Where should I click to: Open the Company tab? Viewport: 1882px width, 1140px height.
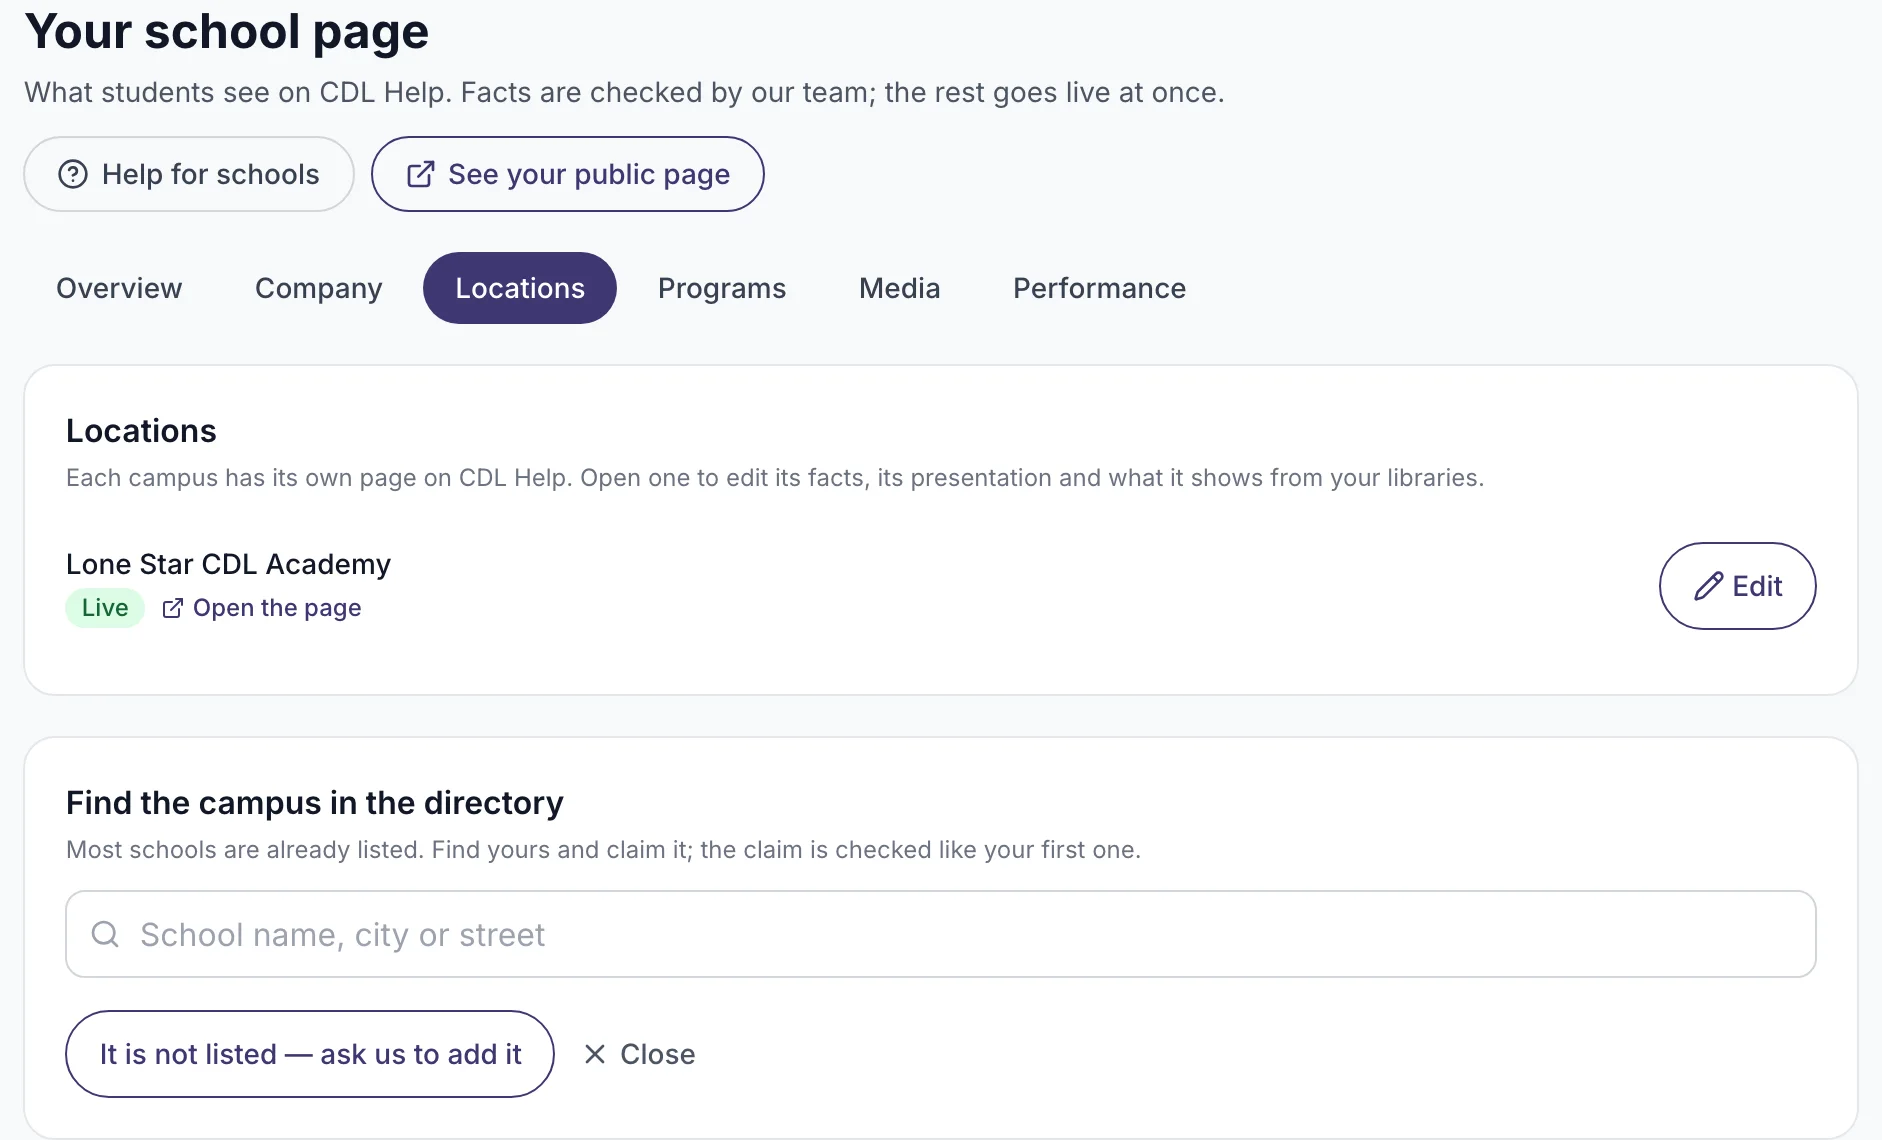(319, 288)
